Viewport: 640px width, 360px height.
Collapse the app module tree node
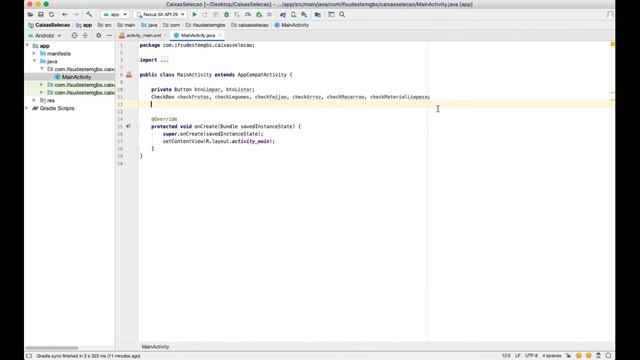coord(27,45)
